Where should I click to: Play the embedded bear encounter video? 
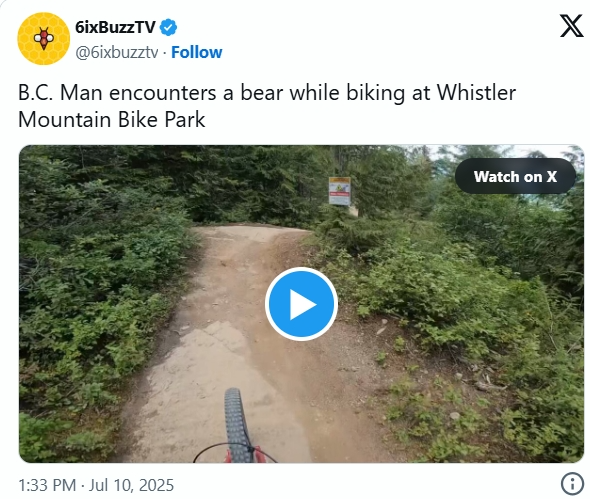[301, 304]
